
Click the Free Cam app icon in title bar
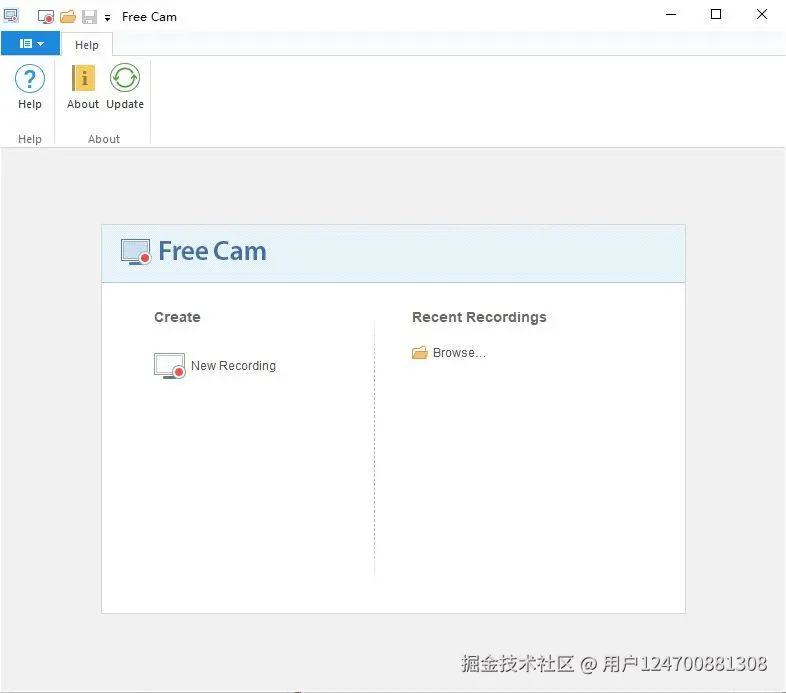11,16
